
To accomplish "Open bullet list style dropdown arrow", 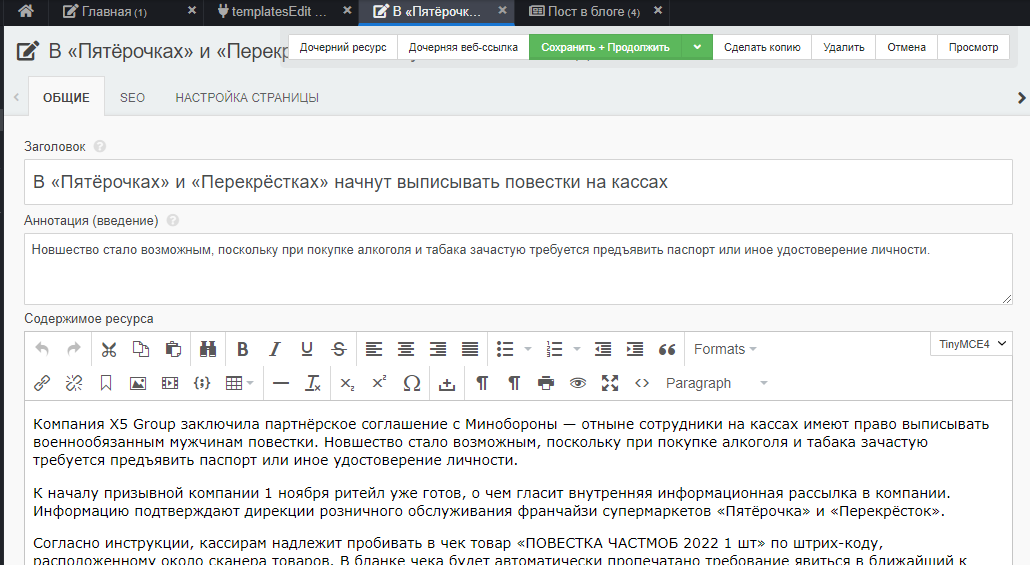I will tap(527, 349).
